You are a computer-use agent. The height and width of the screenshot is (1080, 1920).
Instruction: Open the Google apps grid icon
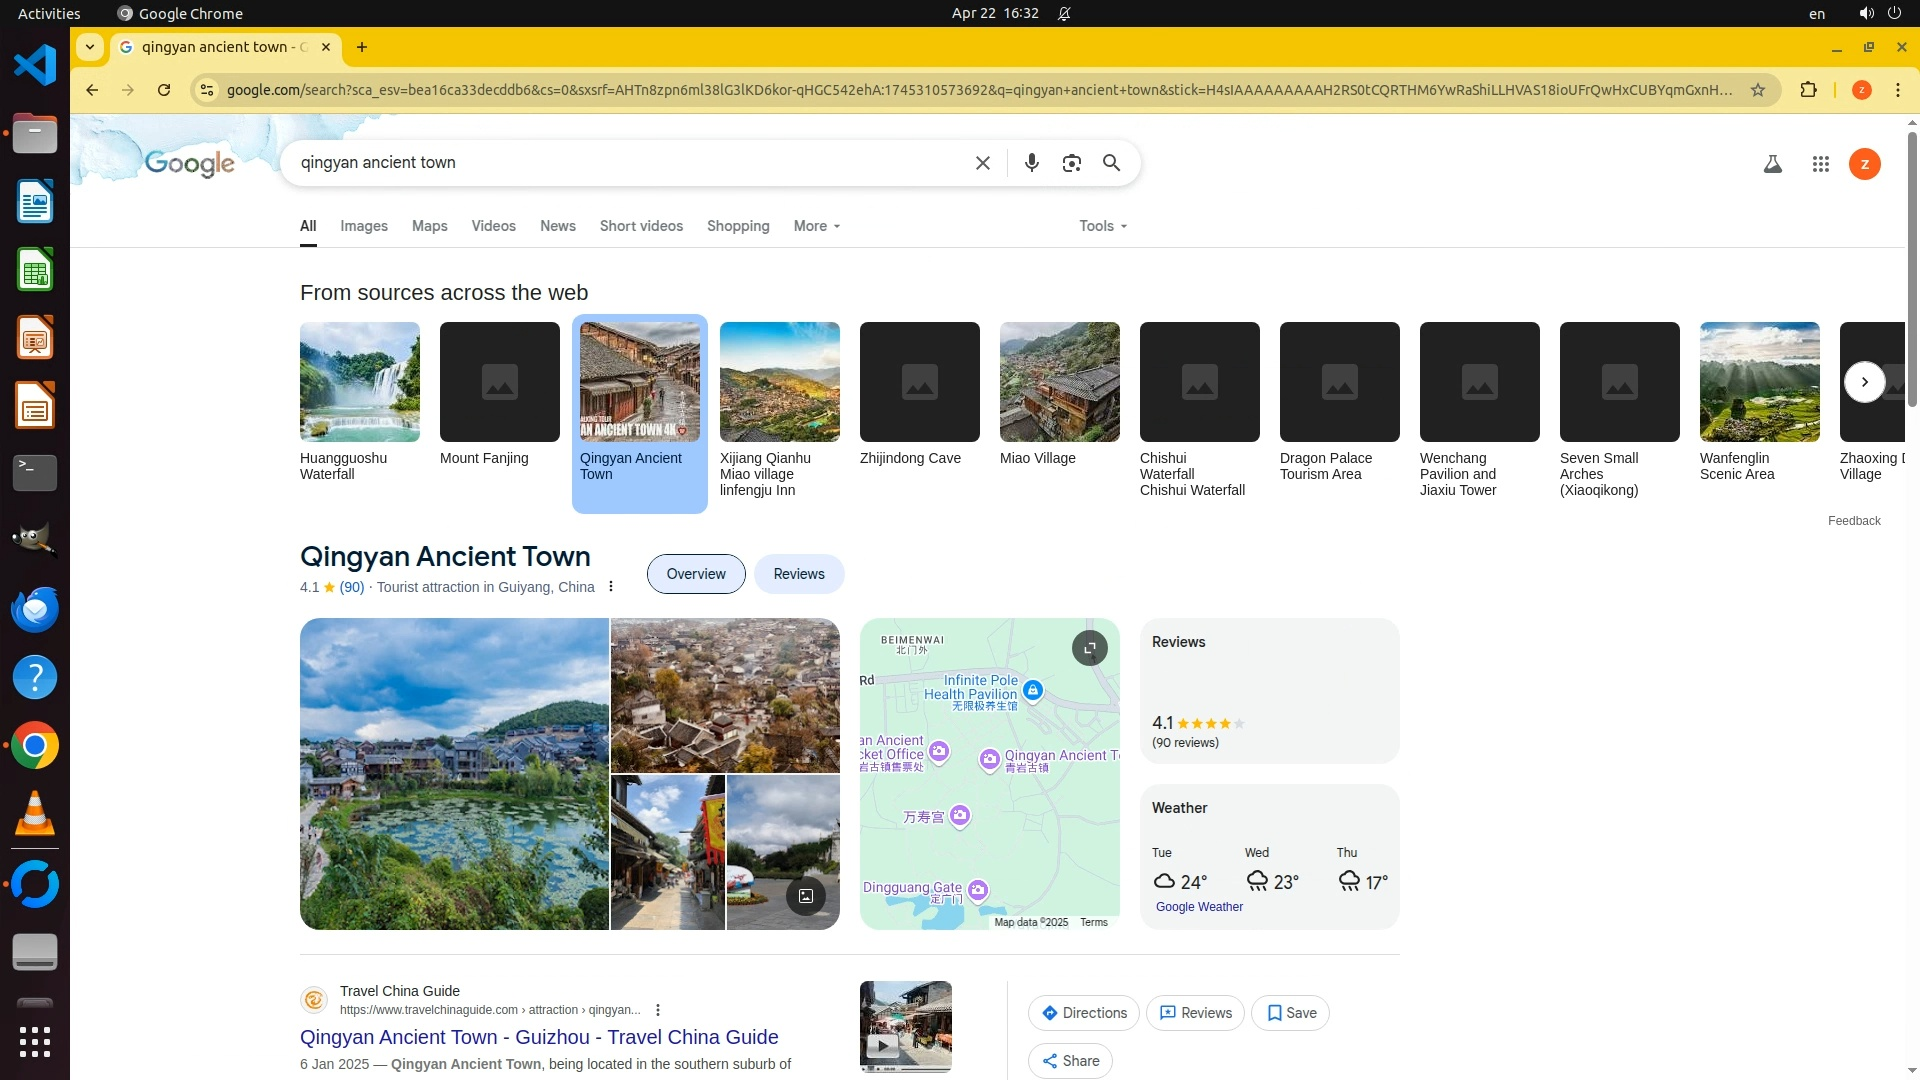coord(1820,164)
